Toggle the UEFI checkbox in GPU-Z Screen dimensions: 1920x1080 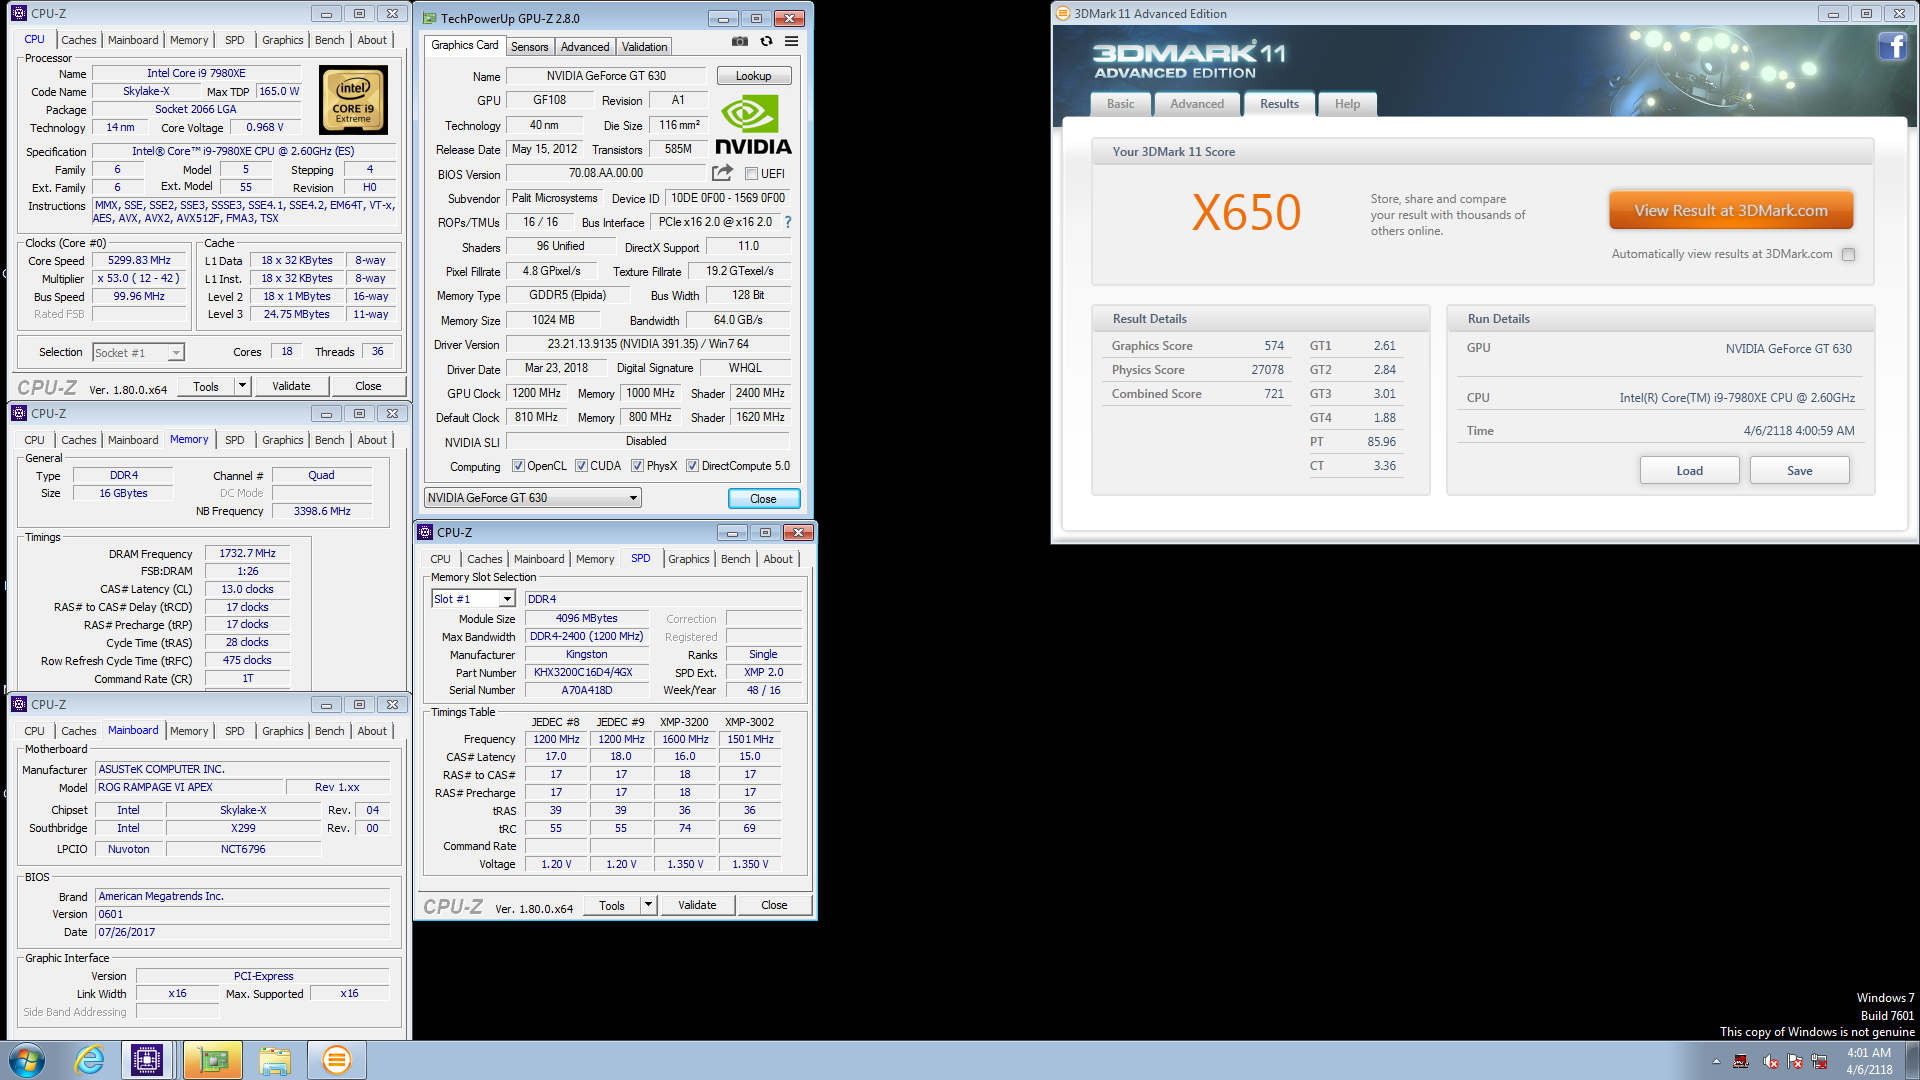click(x=751, y=174)
